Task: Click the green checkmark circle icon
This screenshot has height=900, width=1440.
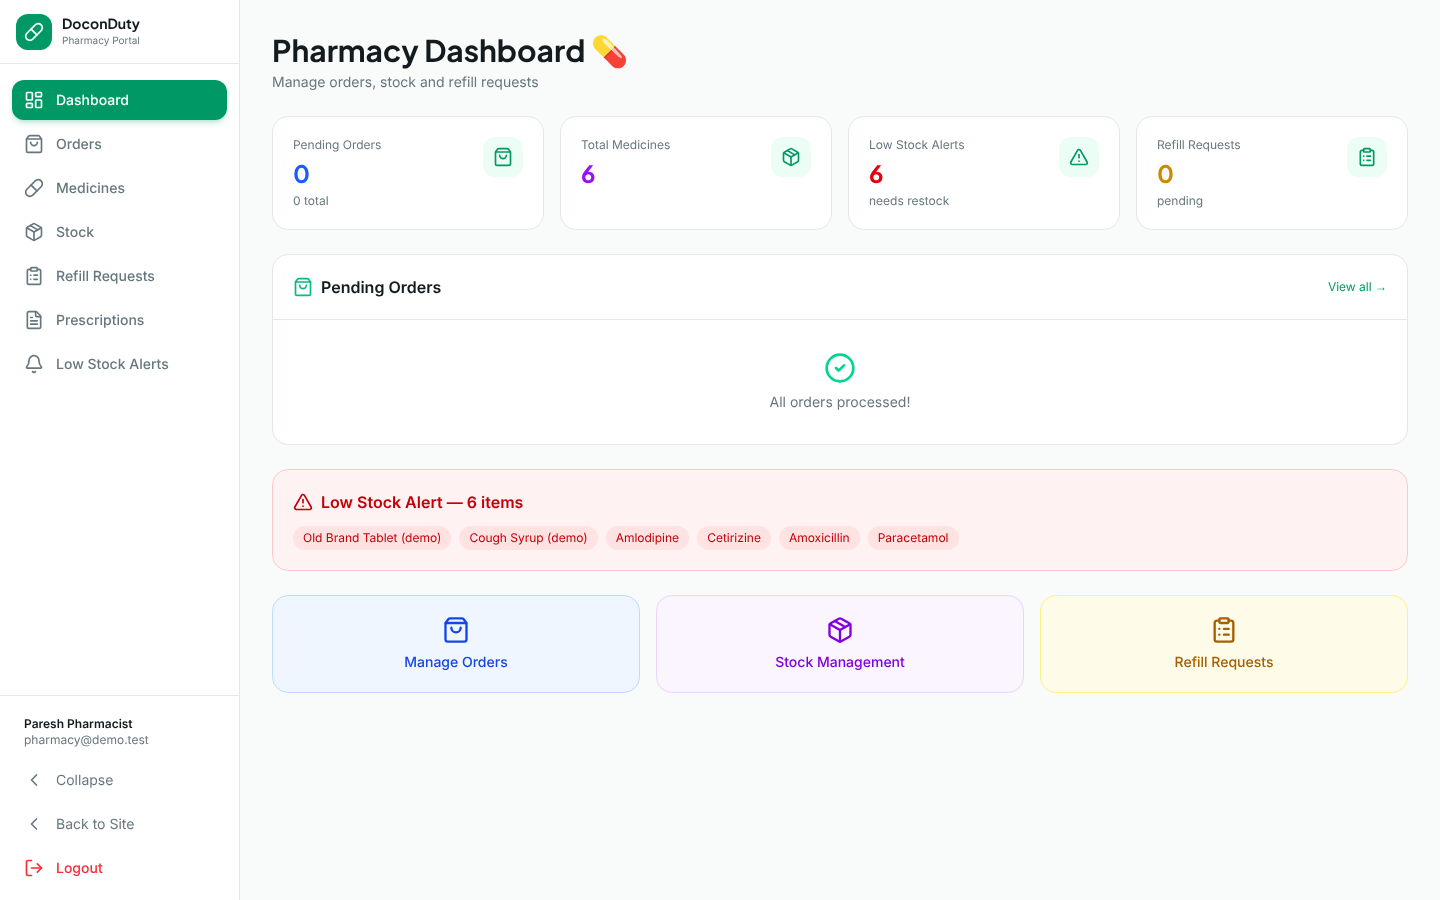Action: coord(840,368)
